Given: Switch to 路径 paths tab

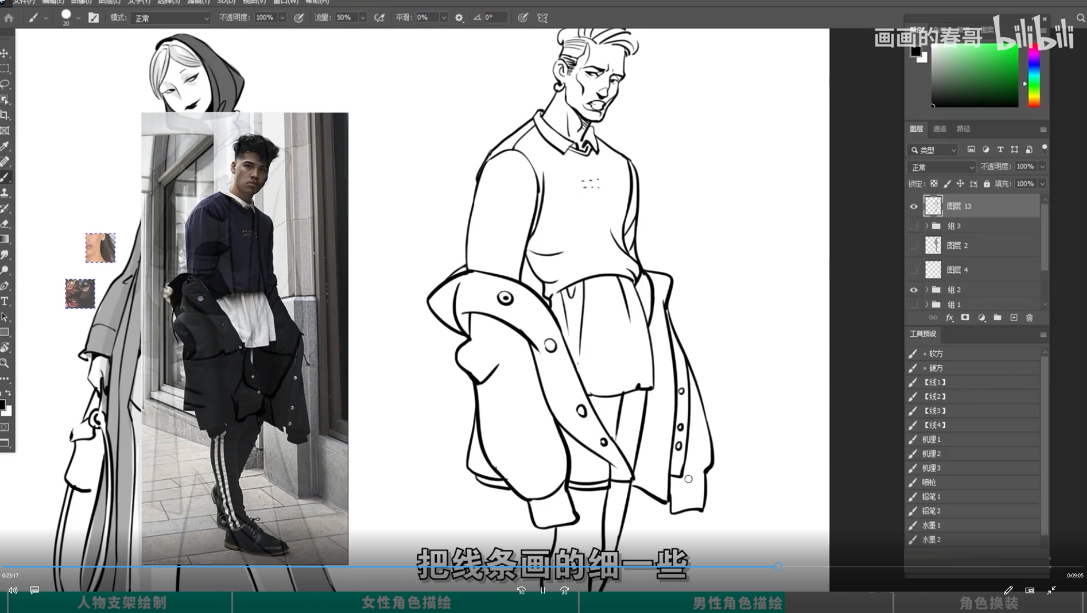Looking at the screenshot, I should (964, 129).
